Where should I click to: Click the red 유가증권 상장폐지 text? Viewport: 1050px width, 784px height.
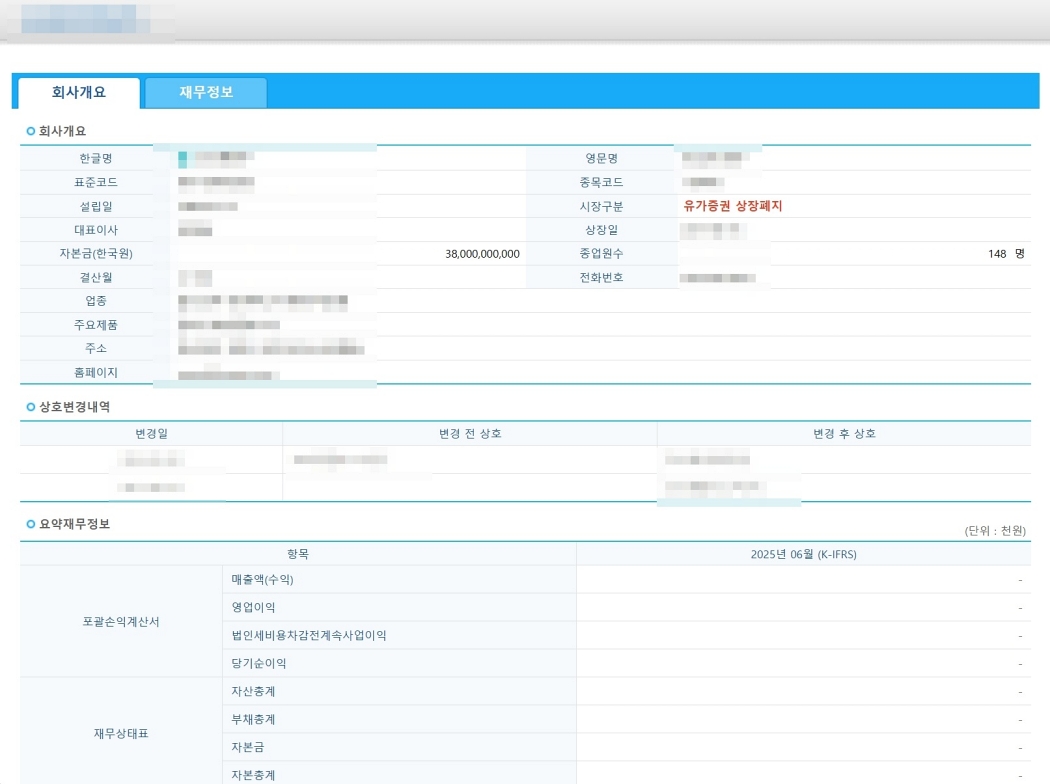click(x=733, y=206)
